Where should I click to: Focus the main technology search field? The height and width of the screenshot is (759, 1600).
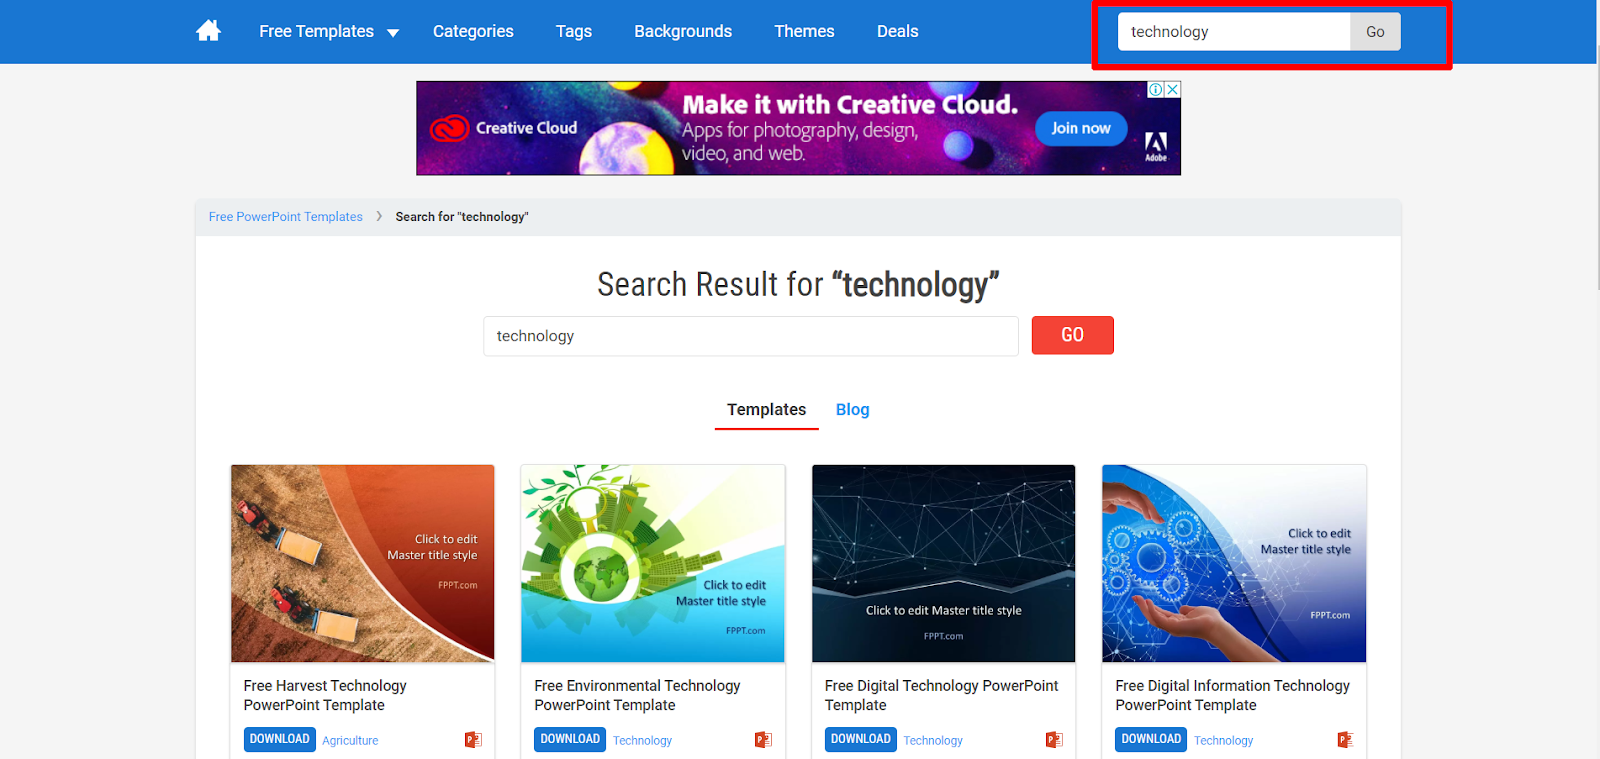[751, 336]
